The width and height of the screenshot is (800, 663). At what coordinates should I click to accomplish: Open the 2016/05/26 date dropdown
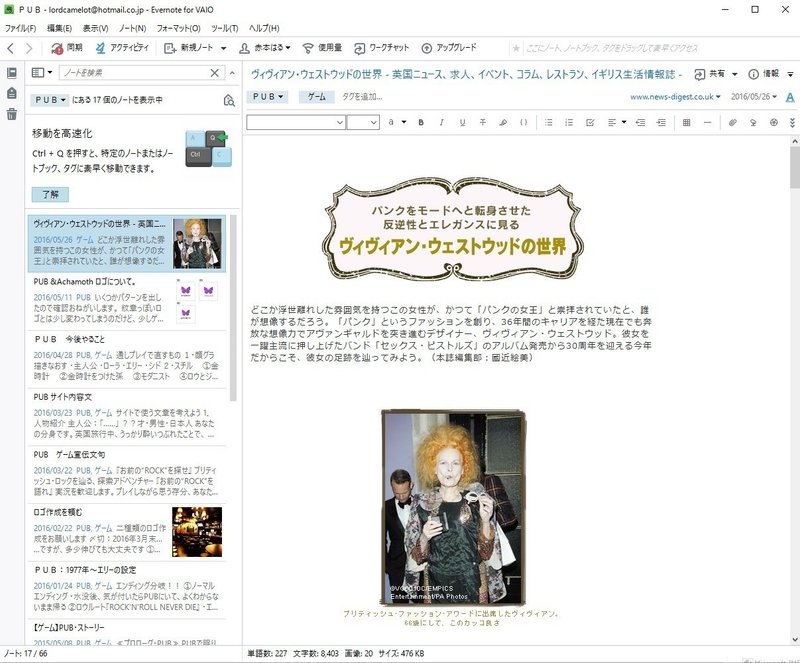[754, 96]
